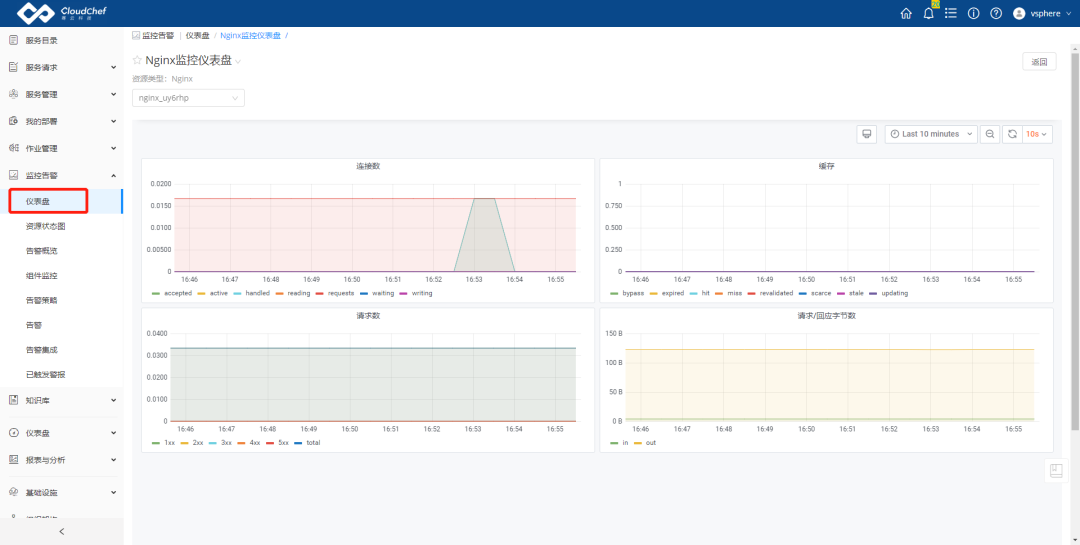Image resolution: width=1080 pixels, height=545 pixels.
Task: Select 告警 in the sidebar
Action: click(33, 325)
